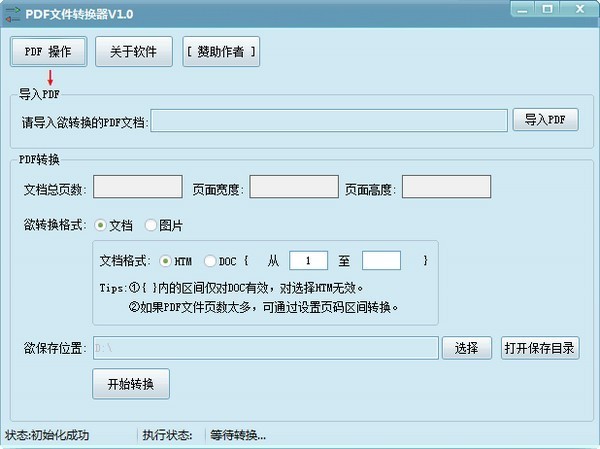Click the 选择 browse folder button
Screen dimensions: 600x449
(x=467, y=348)
